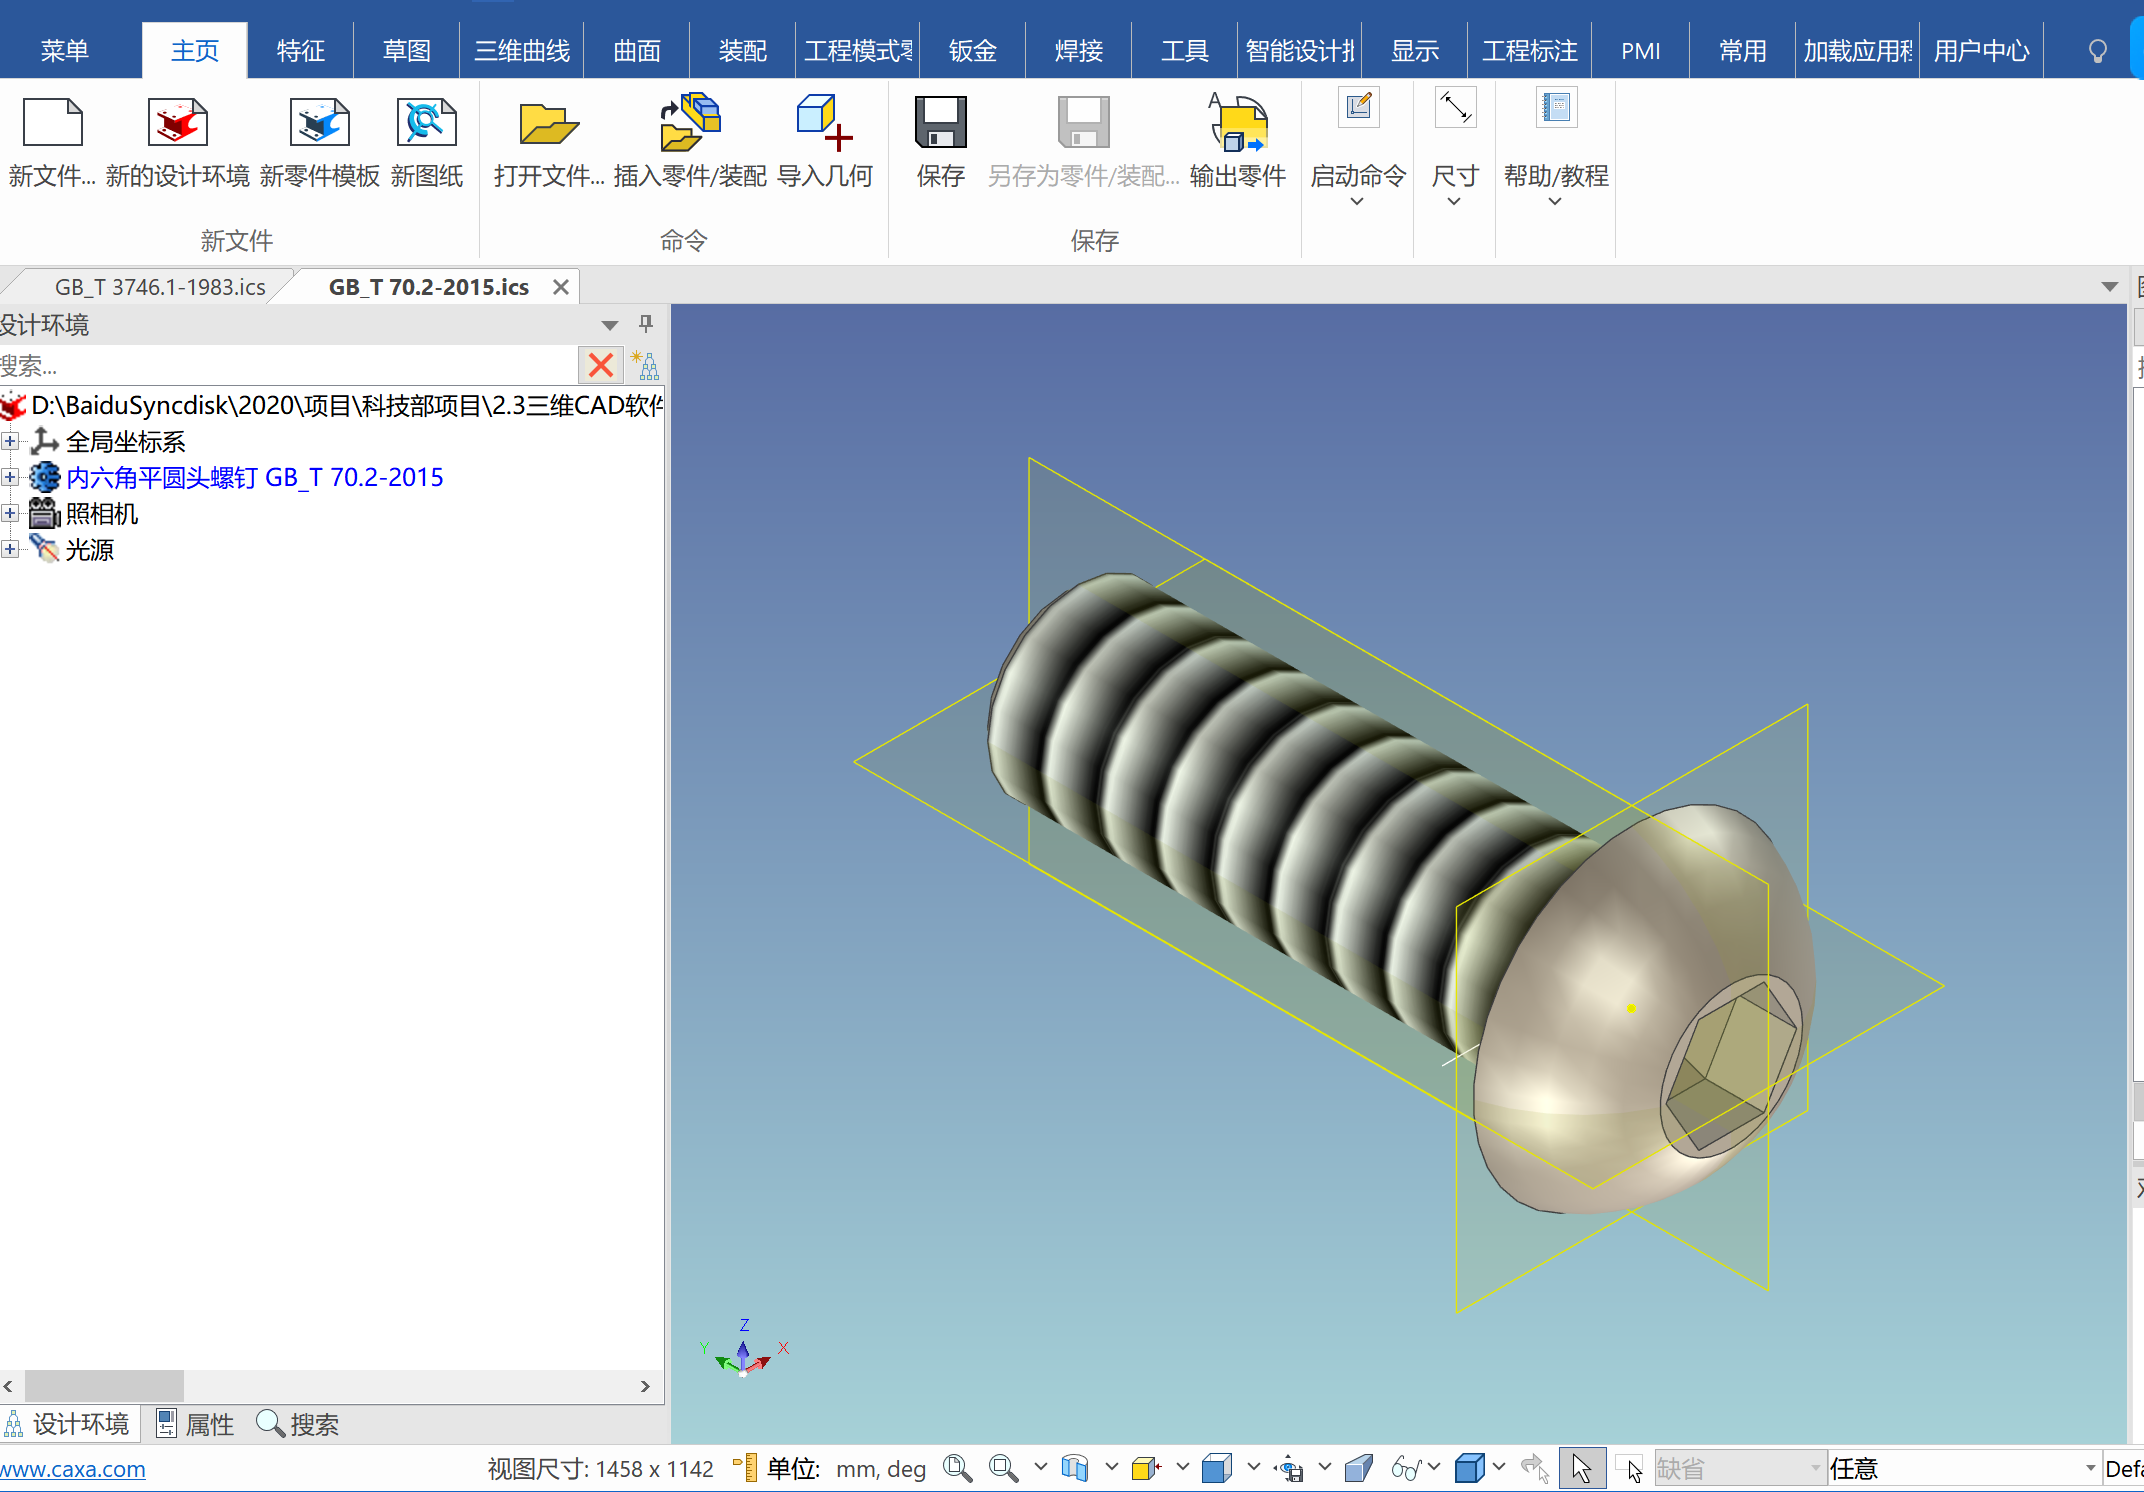This screenshot has height=1492, width=2144.
Task: Switch to GB_T 3746.1-1983.ics document tab
Action: [x=160, y=287]
